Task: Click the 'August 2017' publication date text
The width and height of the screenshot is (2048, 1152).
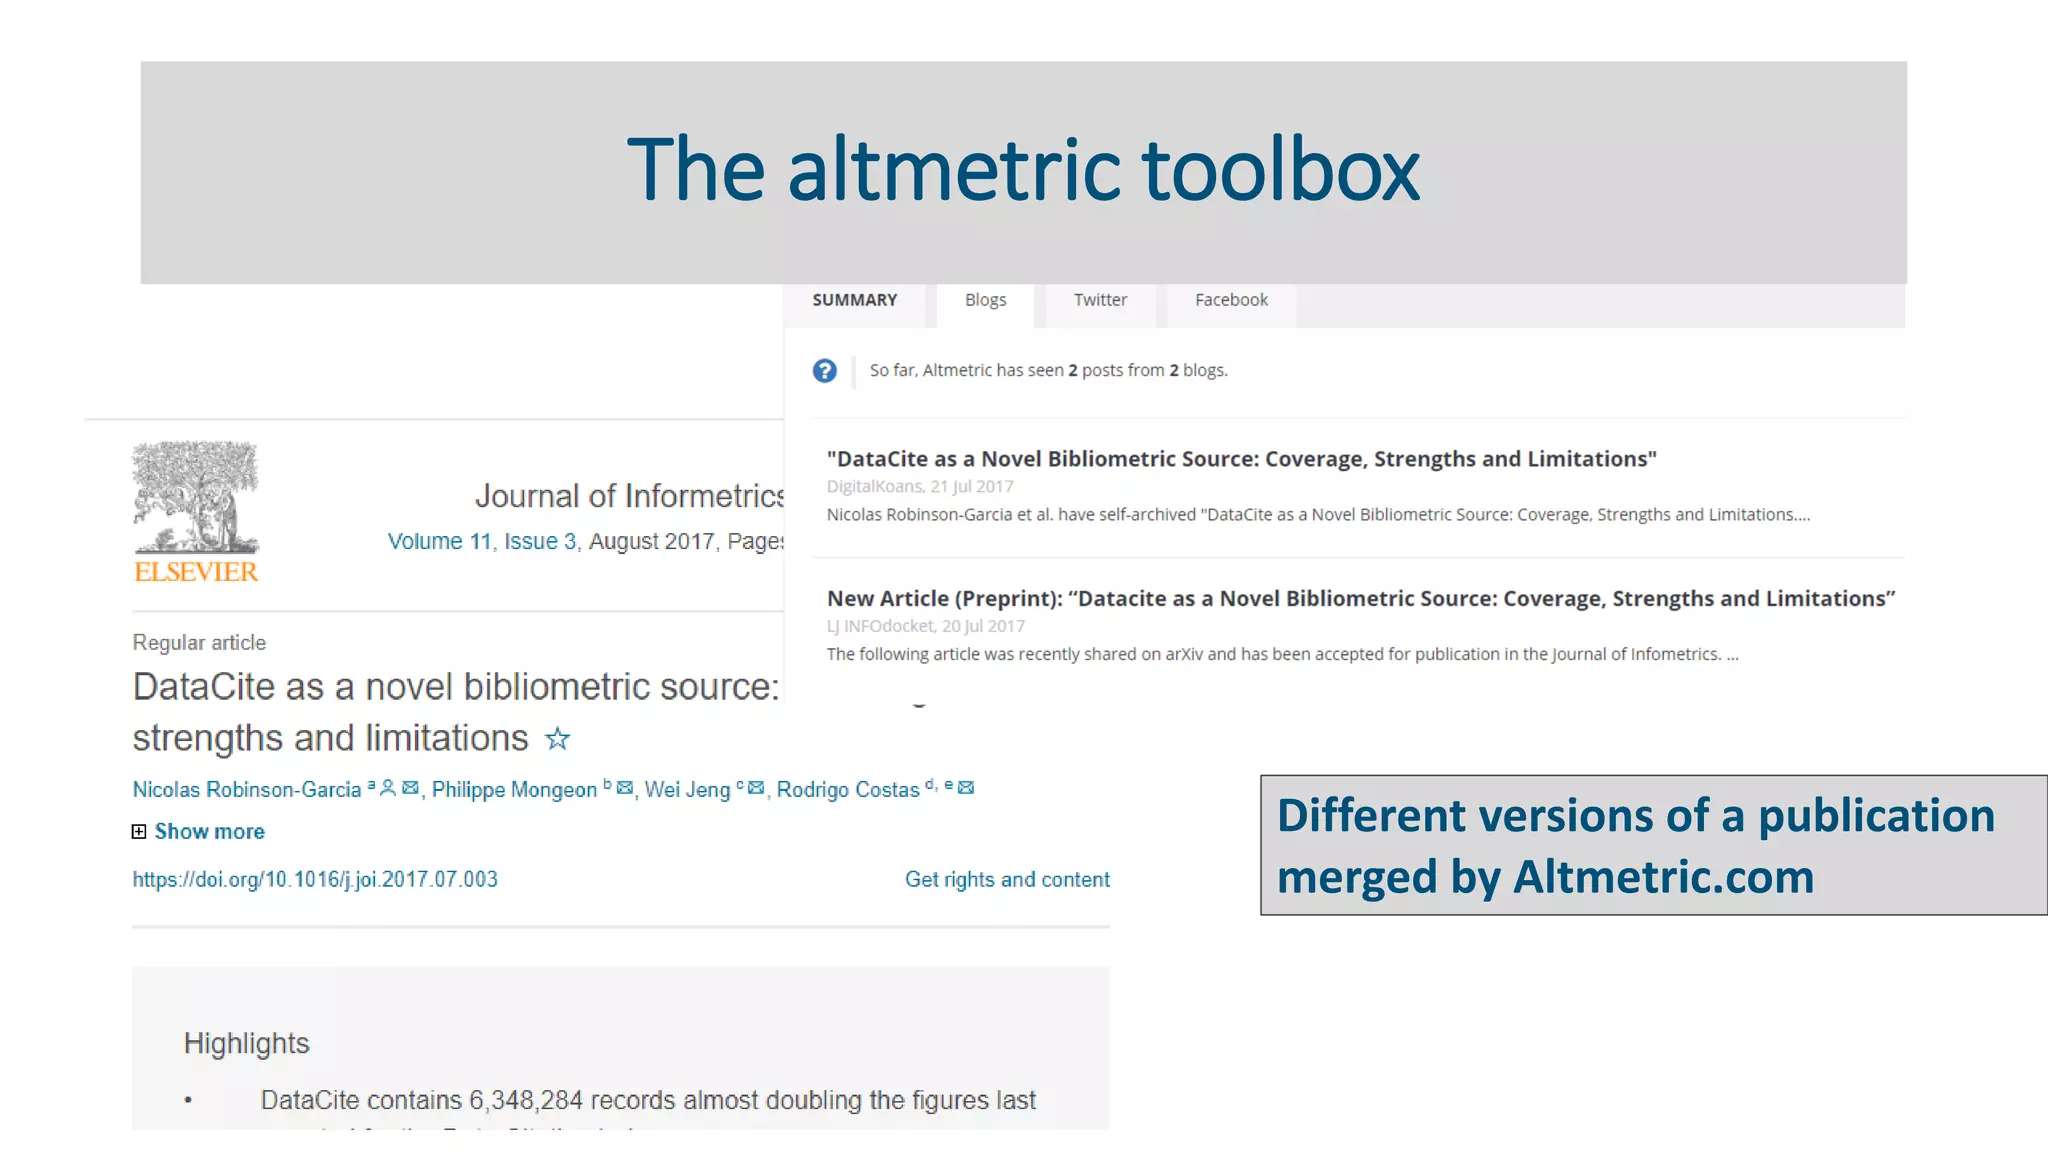Action: click(x=651, y=541)
